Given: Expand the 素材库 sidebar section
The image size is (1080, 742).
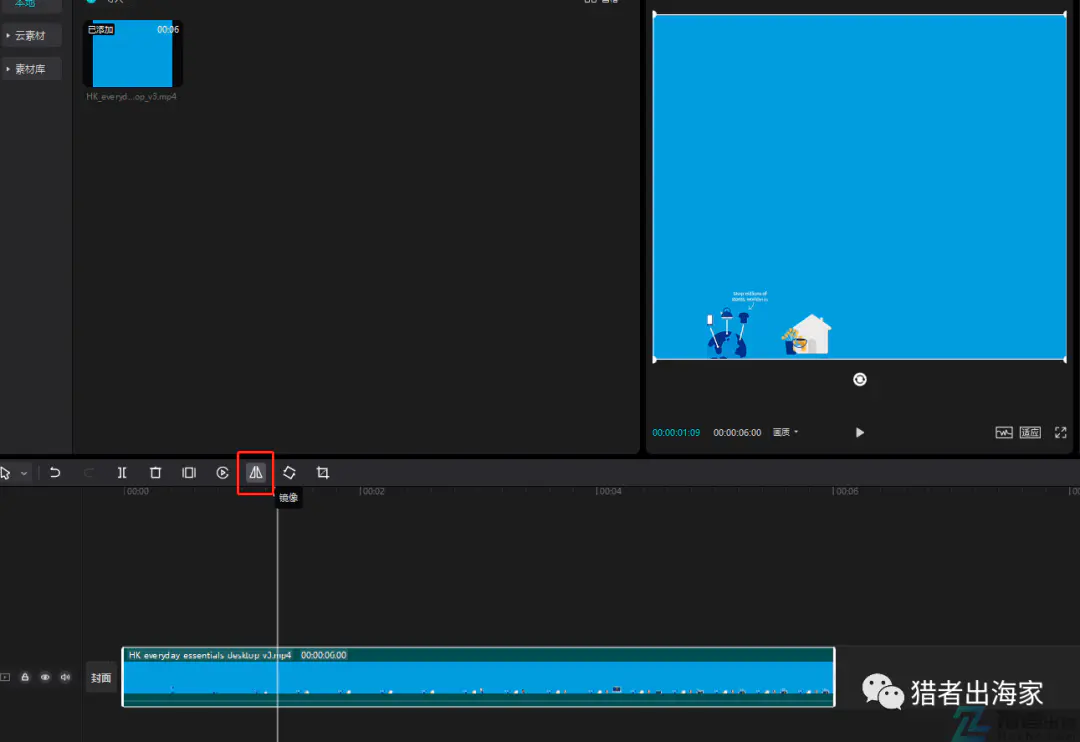Looking at the screenshot, I should pos(31,69).
